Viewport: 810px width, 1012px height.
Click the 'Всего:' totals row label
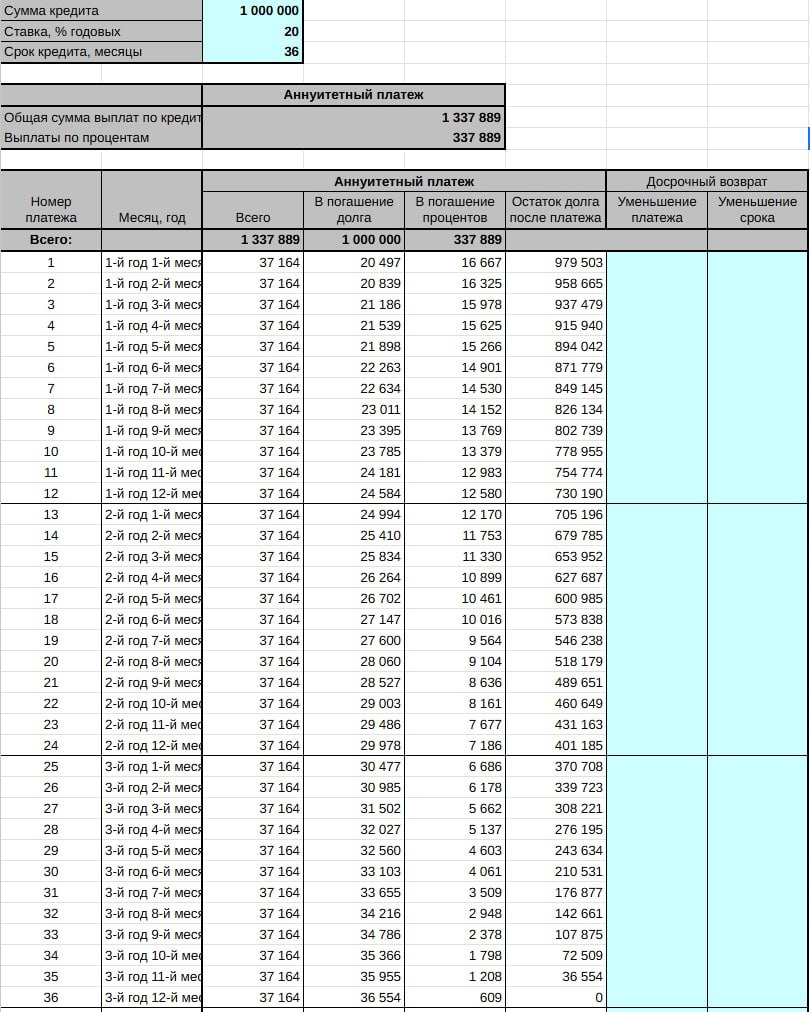51,239
